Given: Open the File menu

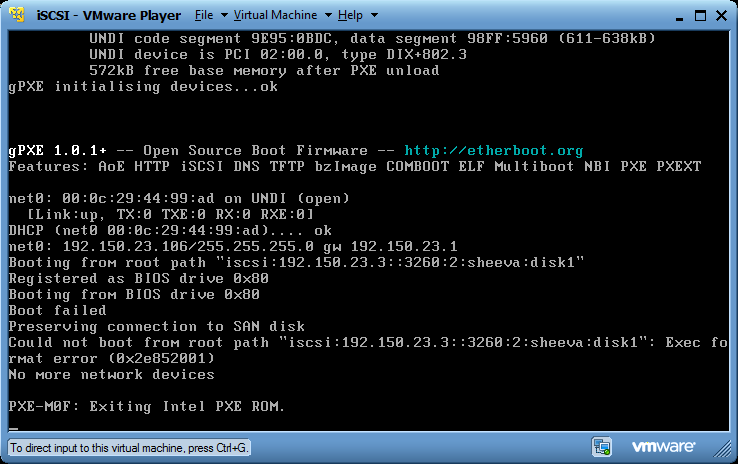Looking at the screenshot, I should (204, 15).
